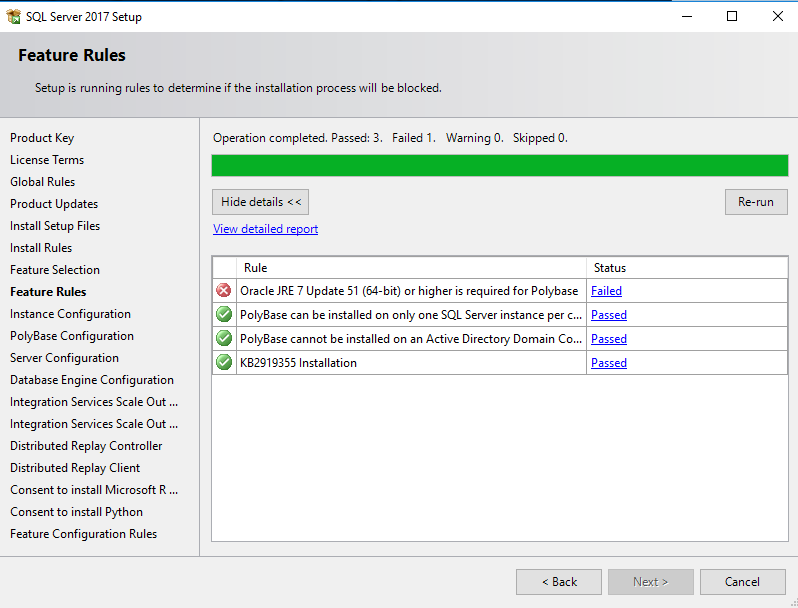Select Consent to install Python step
This screenshot has width=798, height=608.
tap(76, 511)
